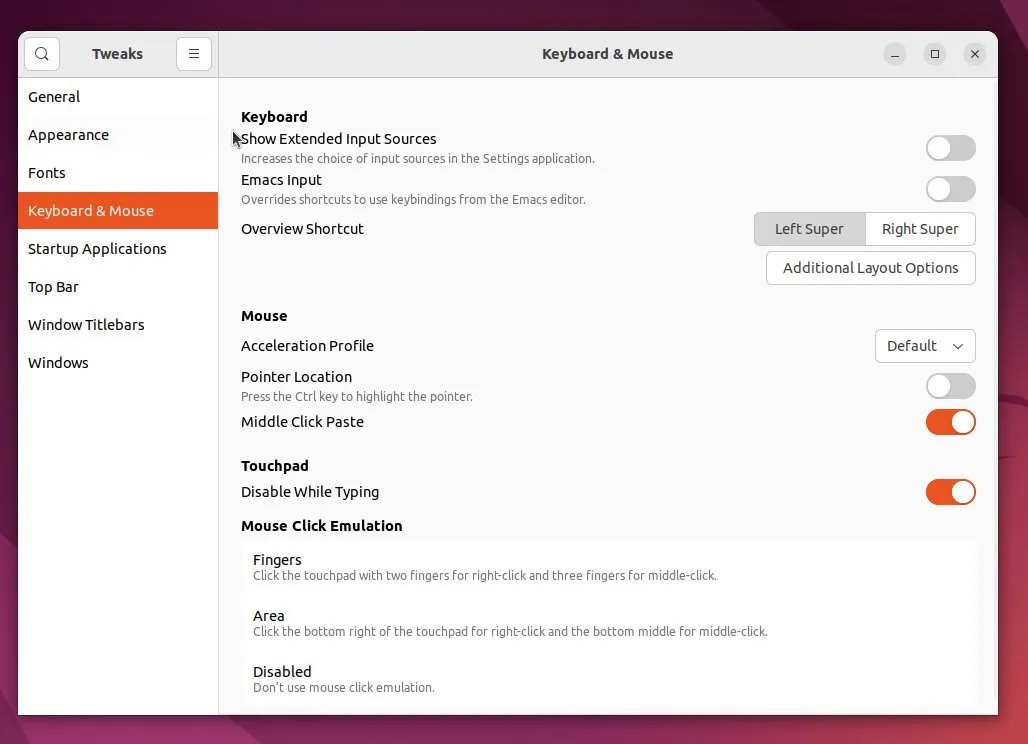Turn off Disable While Typing for touchpad

949,492
